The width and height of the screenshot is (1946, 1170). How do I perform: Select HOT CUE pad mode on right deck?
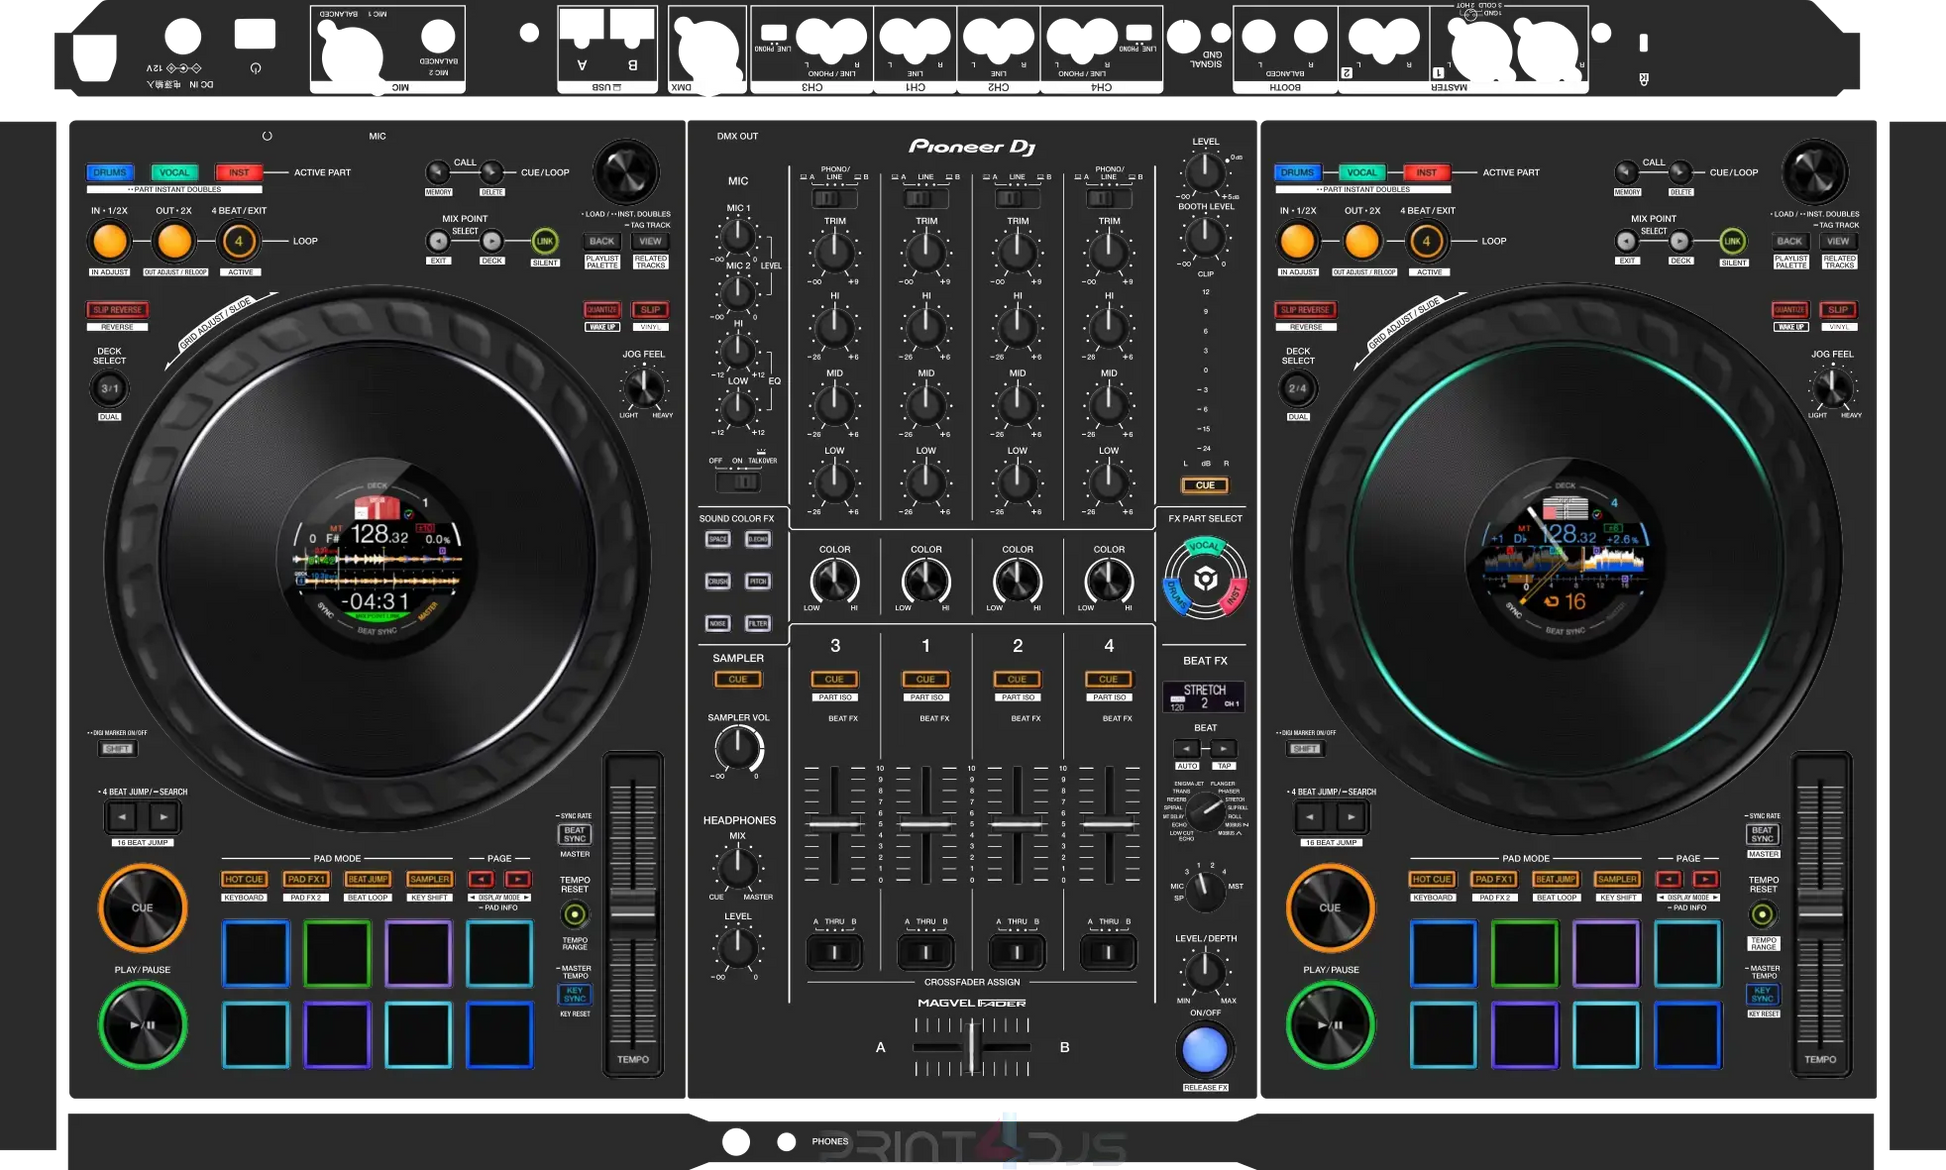click(x=1431, y=879)
